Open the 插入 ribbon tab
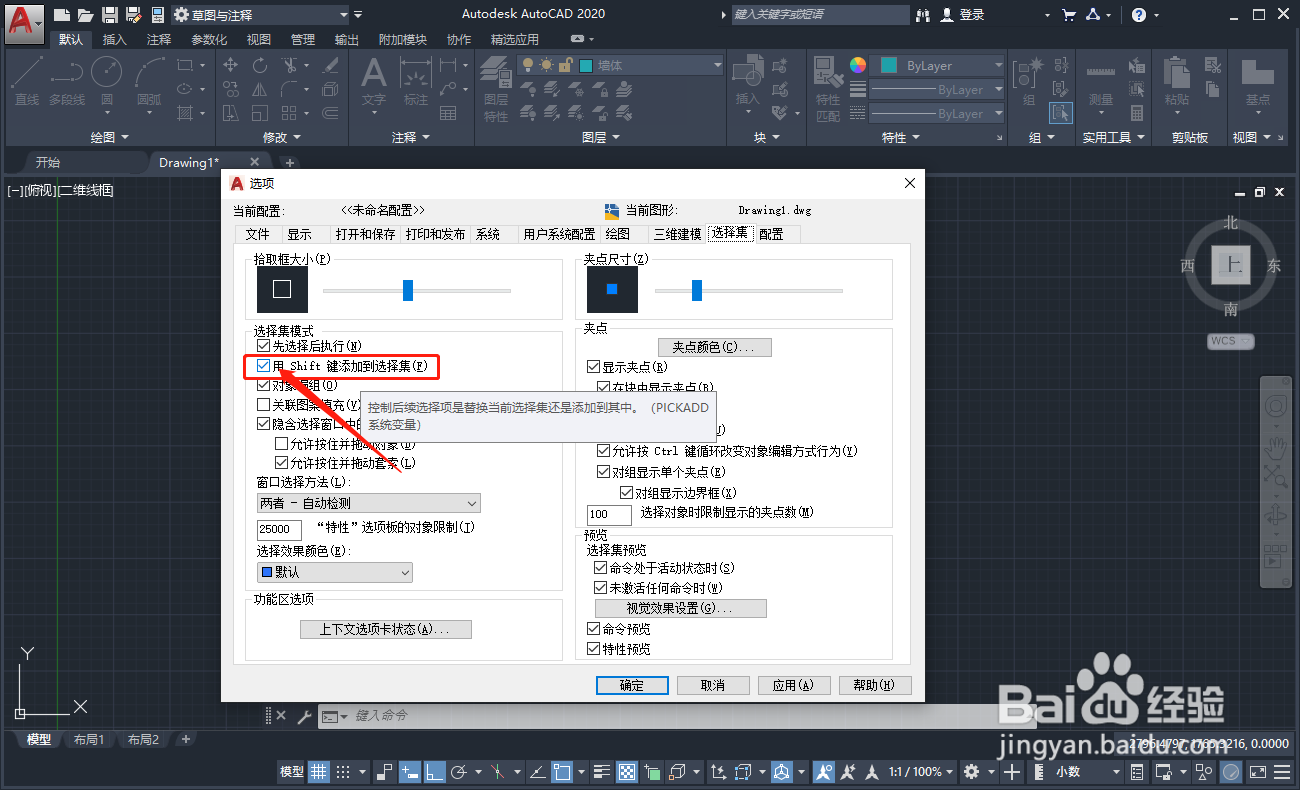The width and height of the screenshot is (1300, 790). coord(115,40)
